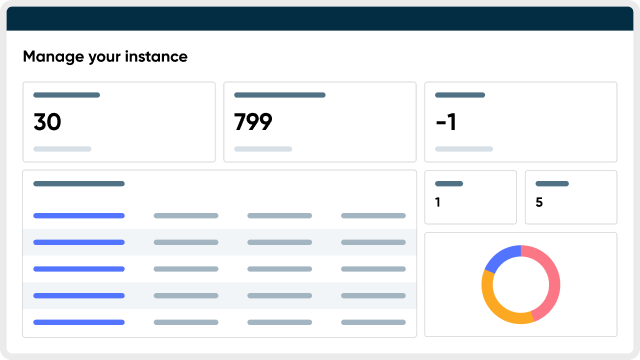
Task: Click the stat card showing 30
Action: point(119,122)
